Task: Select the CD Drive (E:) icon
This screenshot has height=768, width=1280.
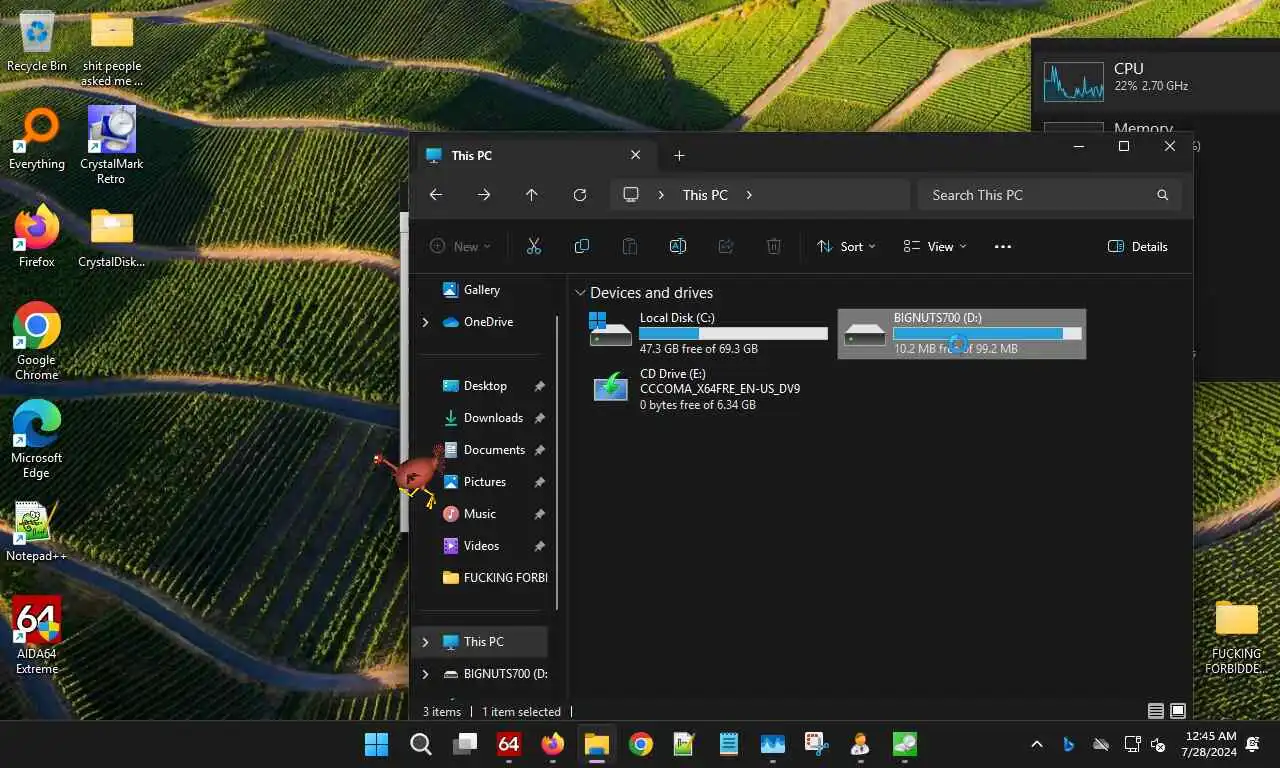Action: point(610,386)
